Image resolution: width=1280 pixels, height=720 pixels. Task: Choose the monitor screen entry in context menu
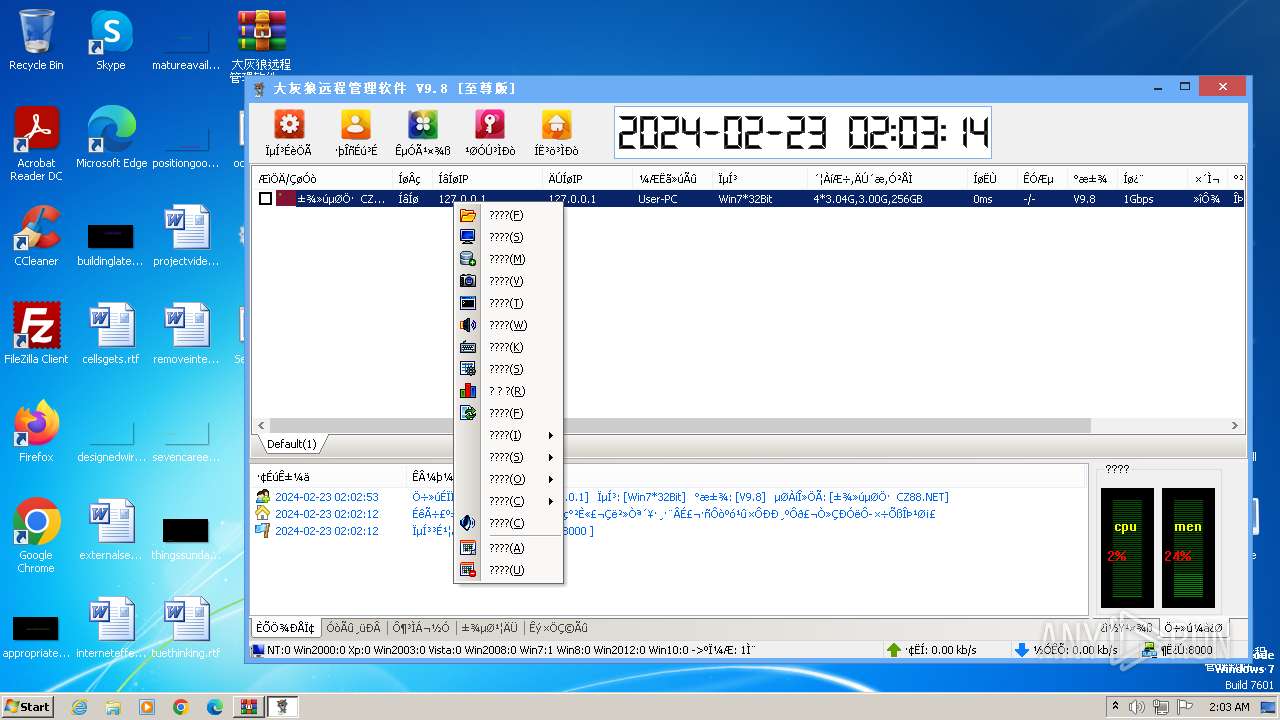508,237
